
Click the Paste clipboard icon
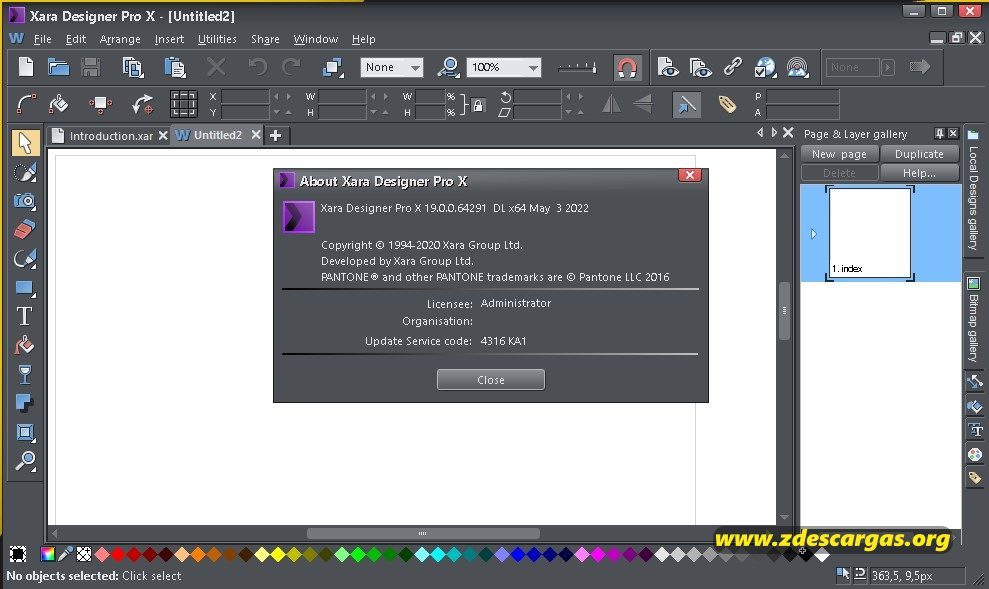point(175,67)
